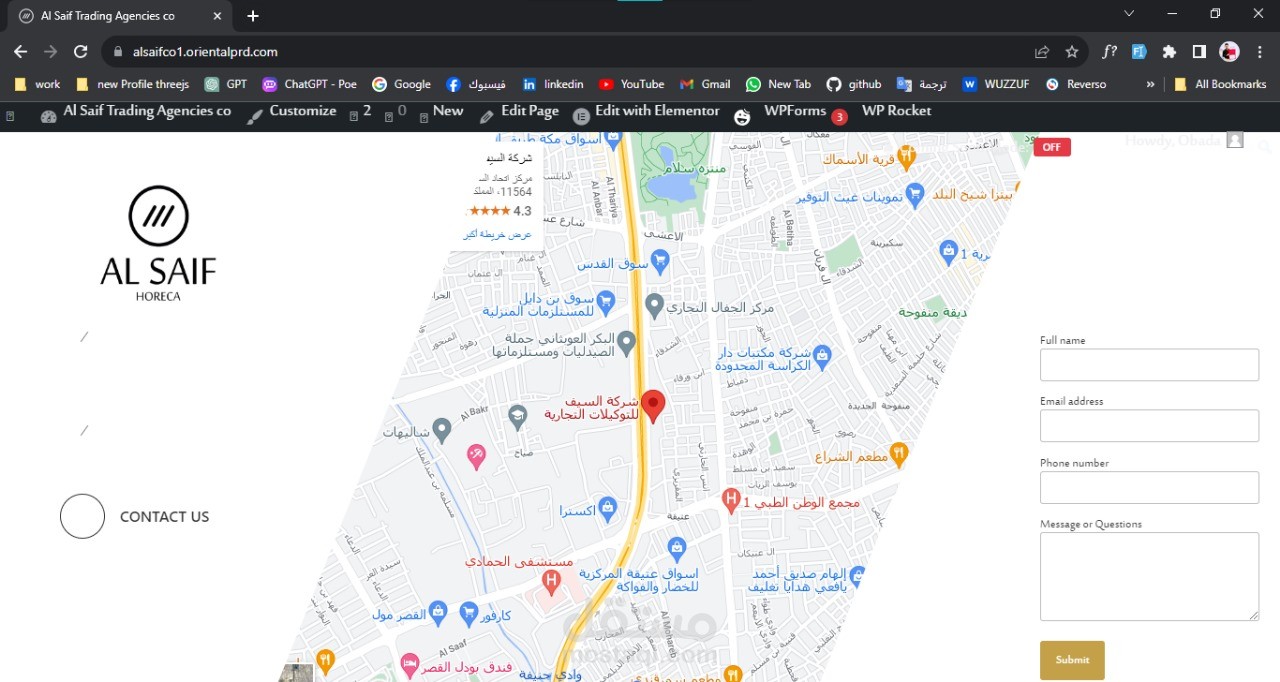View the 0 comments indicator
This screenshot has height=682, width=1280.
pos(396,112)
